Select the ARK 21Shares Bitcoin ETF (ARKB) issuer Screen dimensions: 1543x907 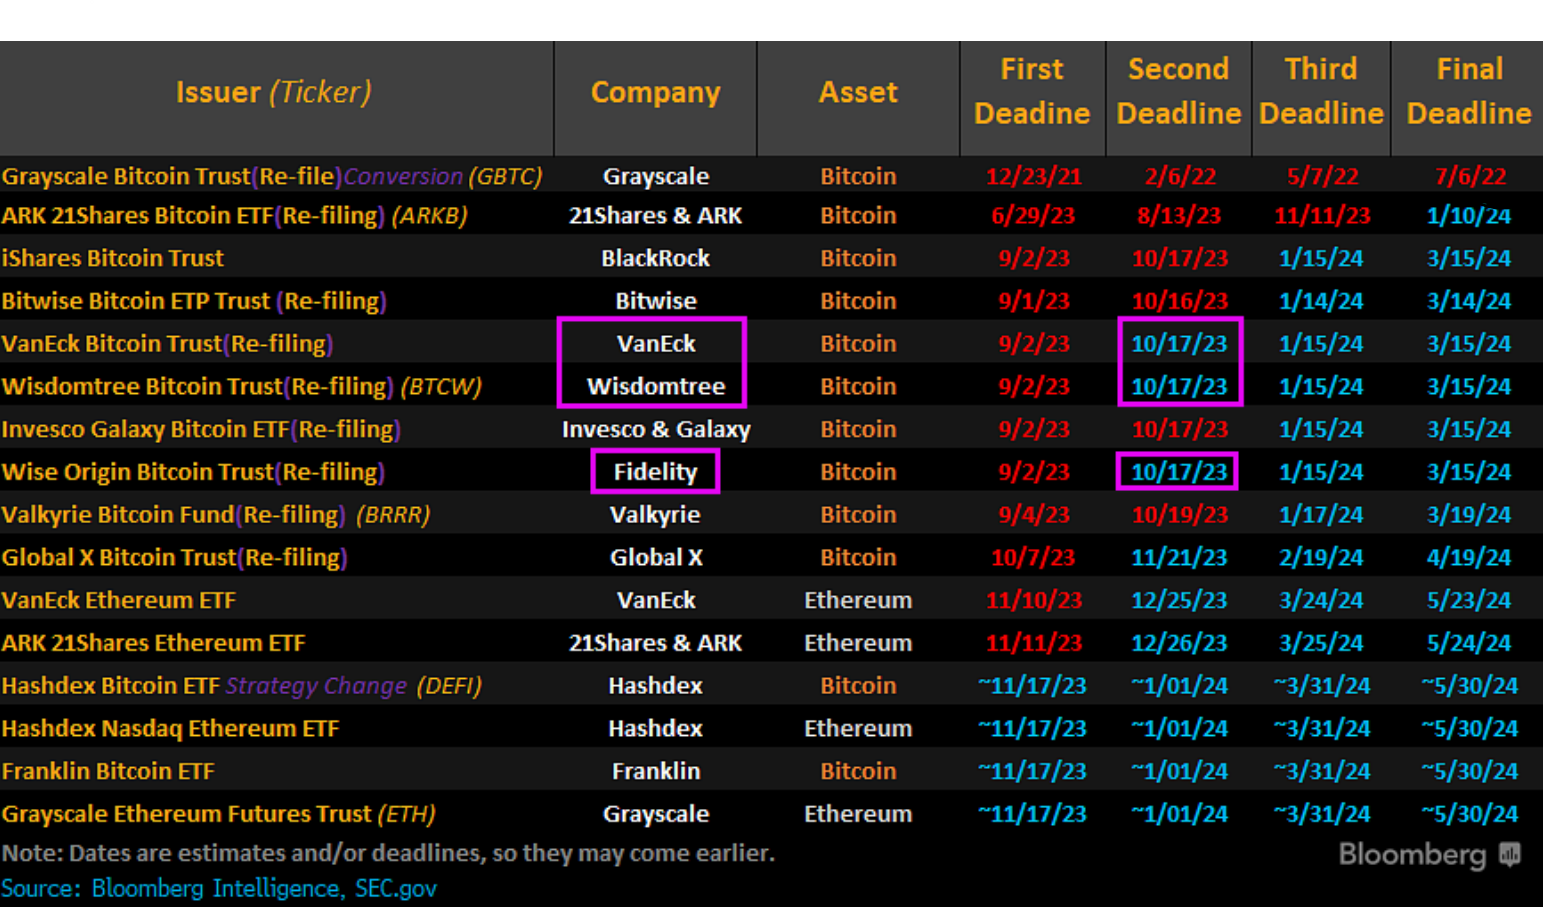point(234,216)
